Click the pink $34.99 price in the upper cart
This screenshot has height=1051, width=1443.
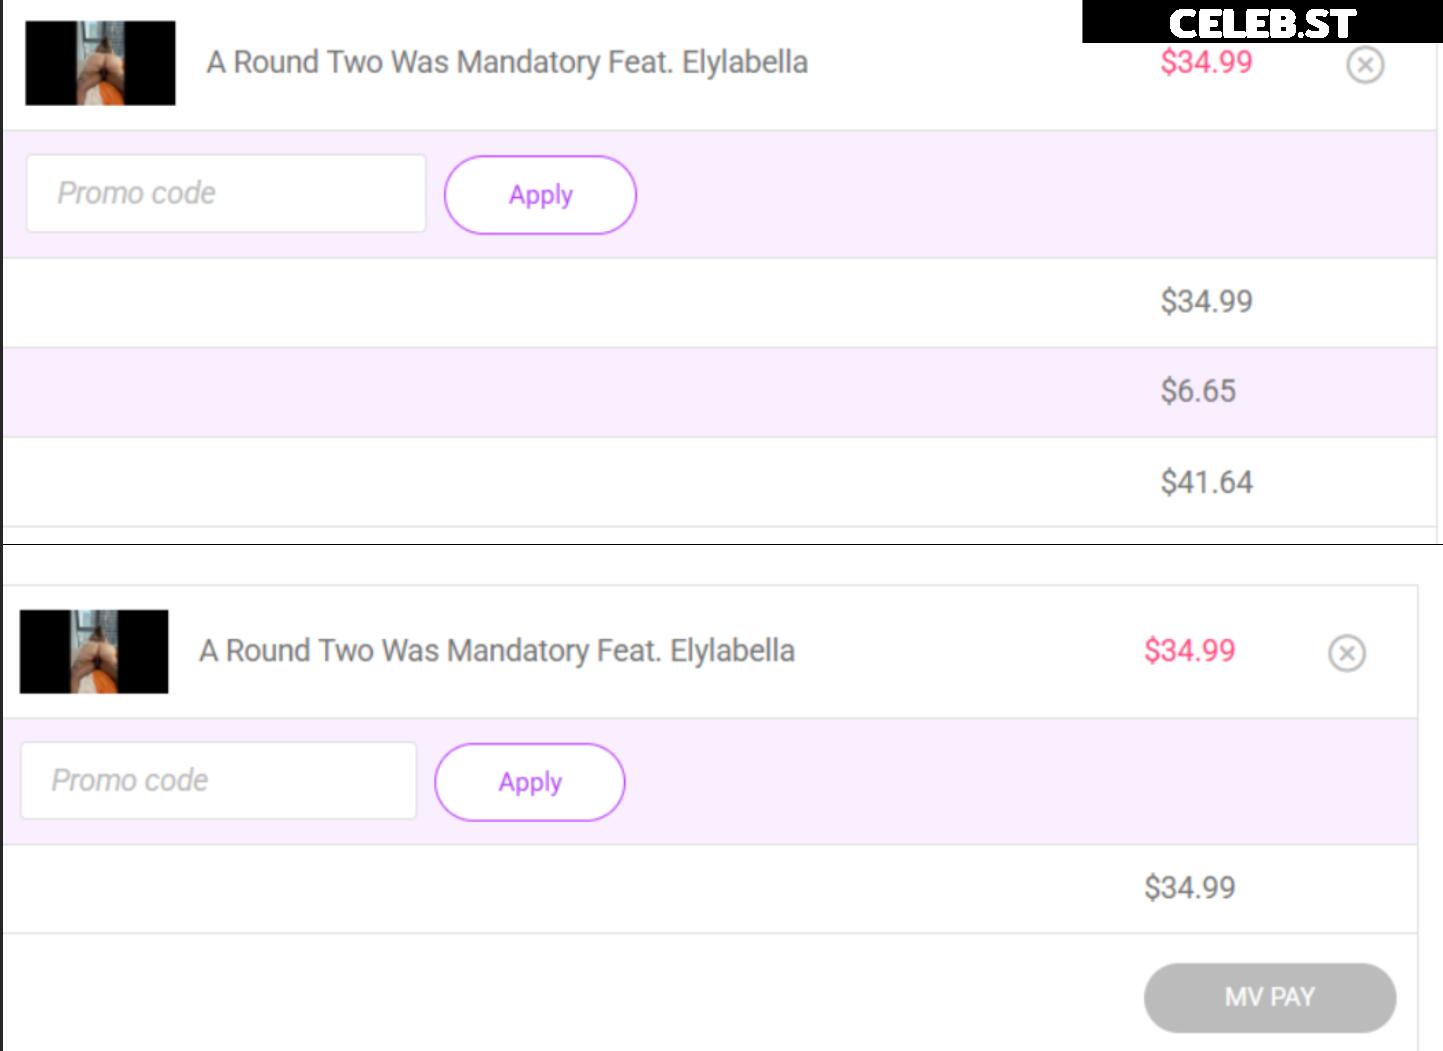[x=1206, y=62]
